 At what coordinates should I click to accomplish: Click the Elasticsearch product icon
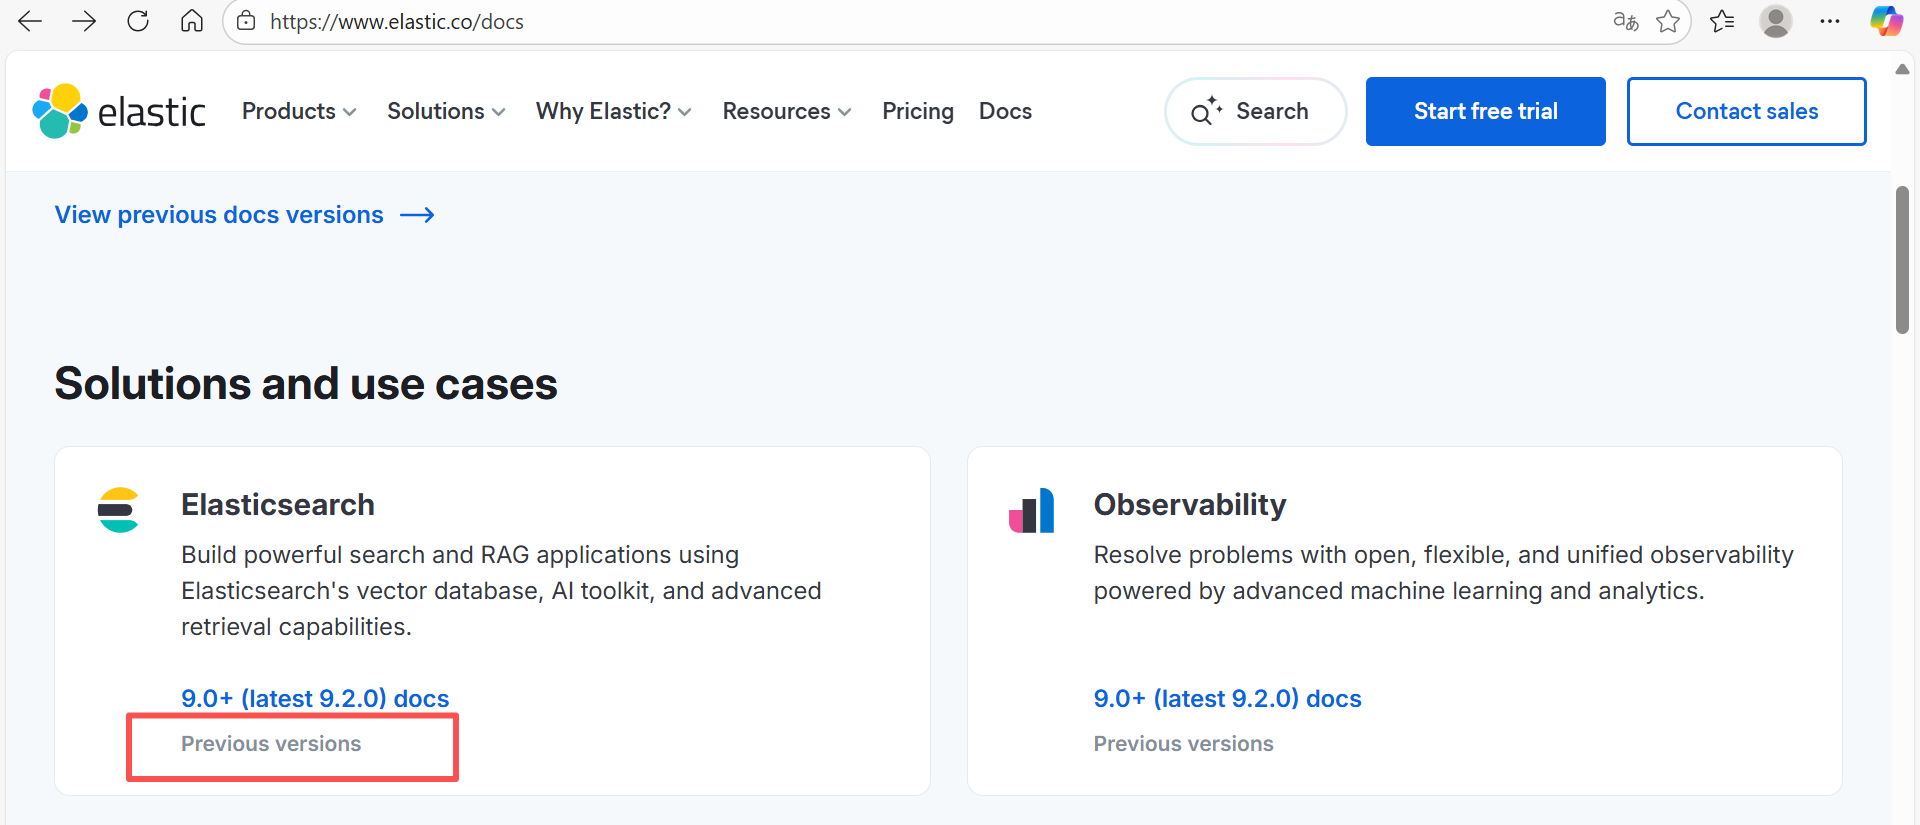coord(118,510)
